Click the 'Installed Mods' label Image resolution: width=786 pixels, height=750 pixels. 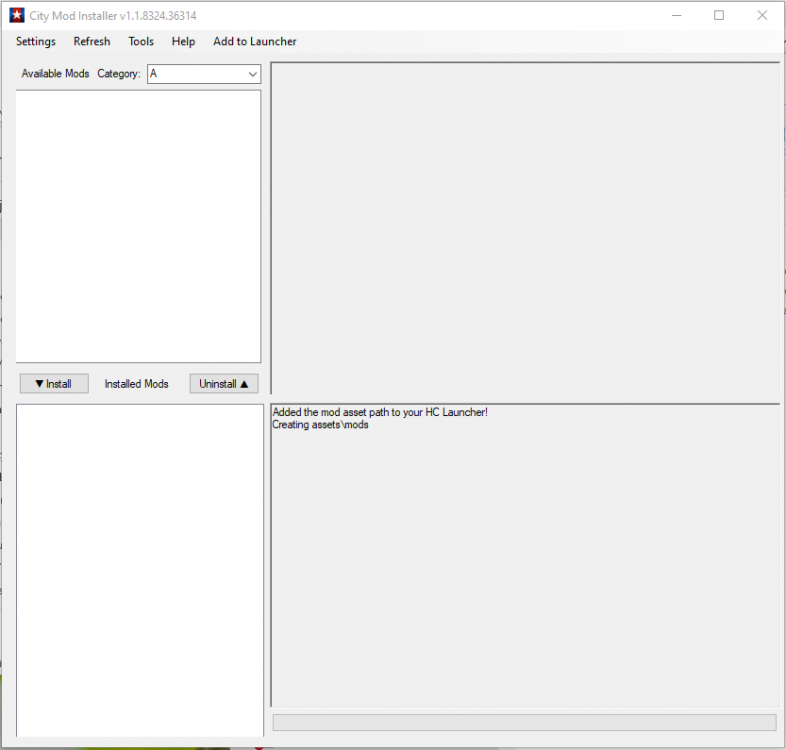136,384
